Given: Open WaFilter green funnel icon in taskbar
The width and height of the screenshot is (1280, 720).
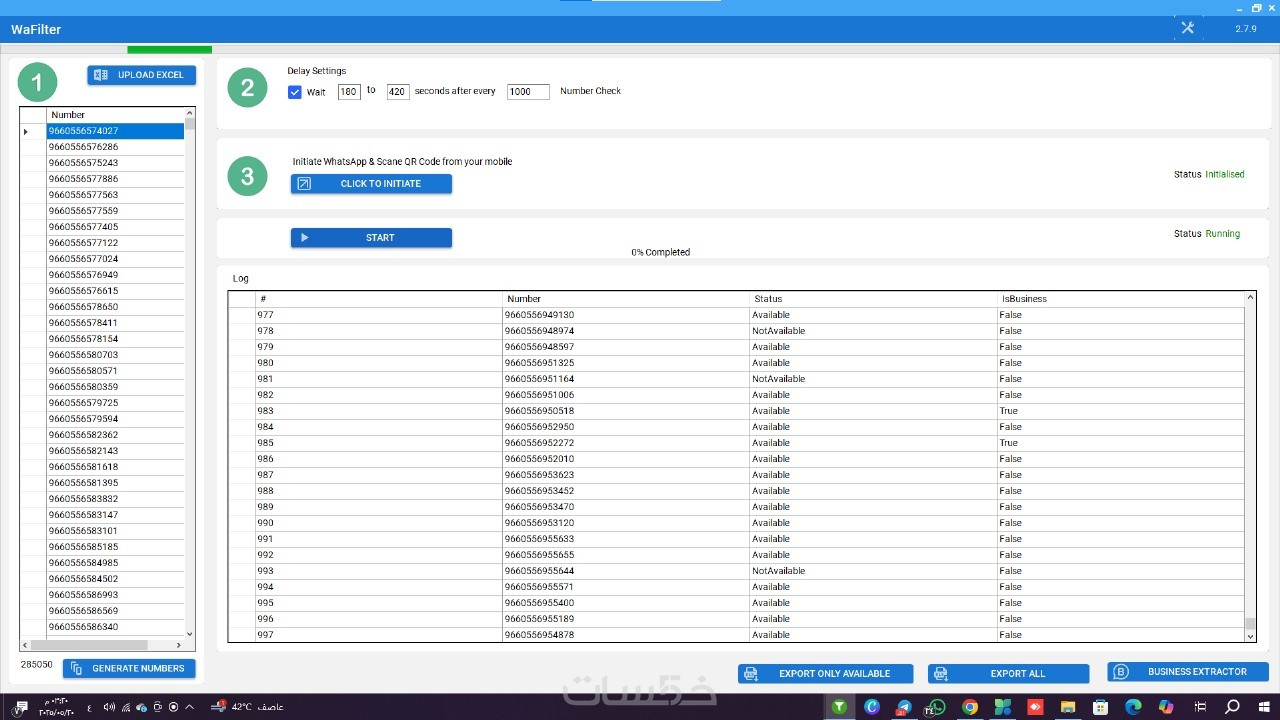Looking at the screenshot, I should click(x=840, y=707).
